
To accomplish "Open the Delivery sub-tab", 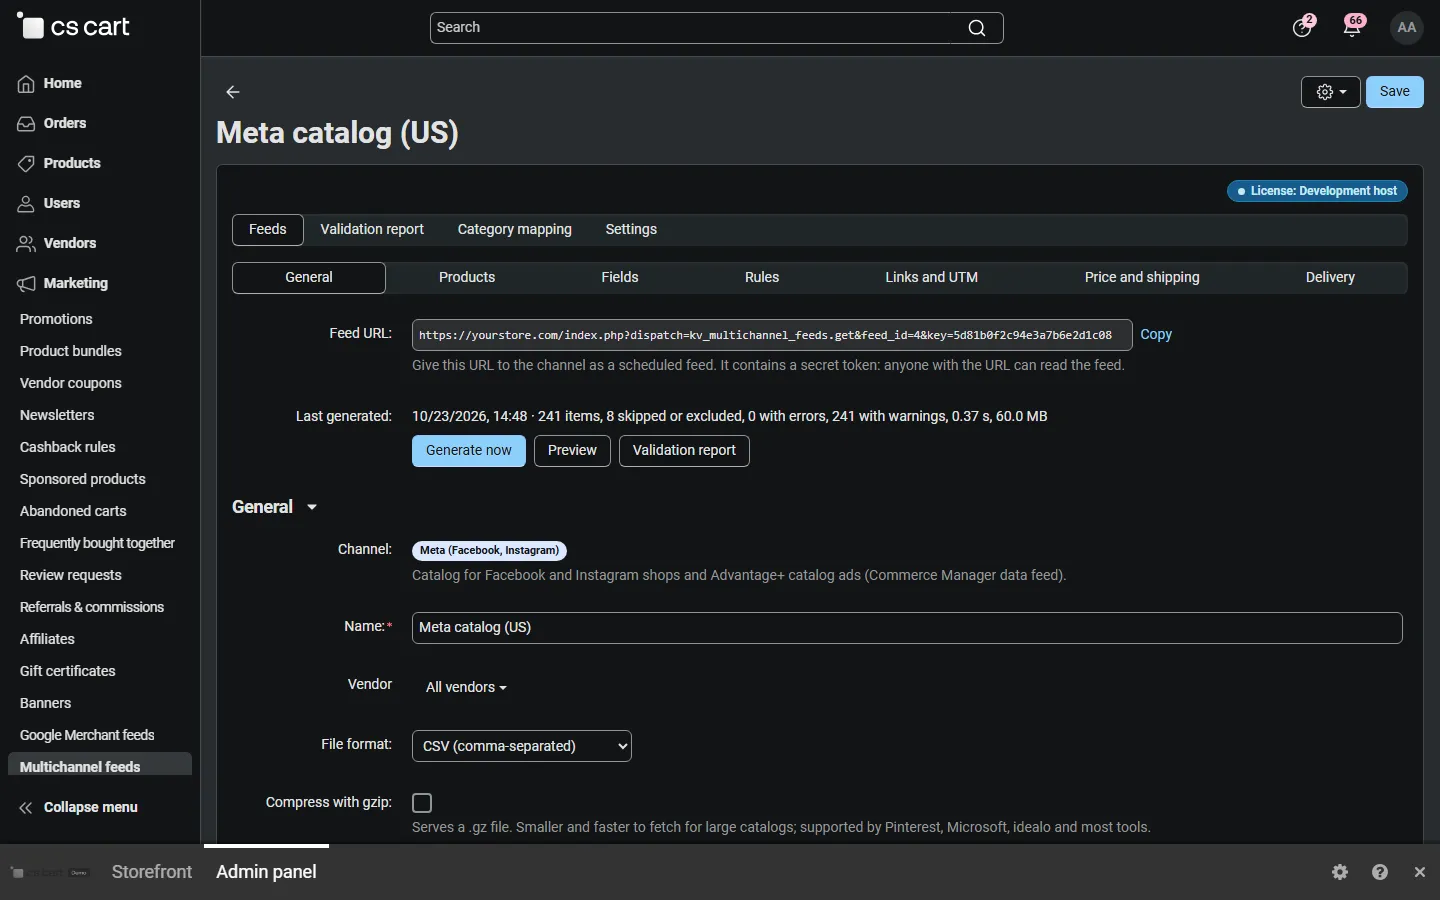I will (1330, 278).
